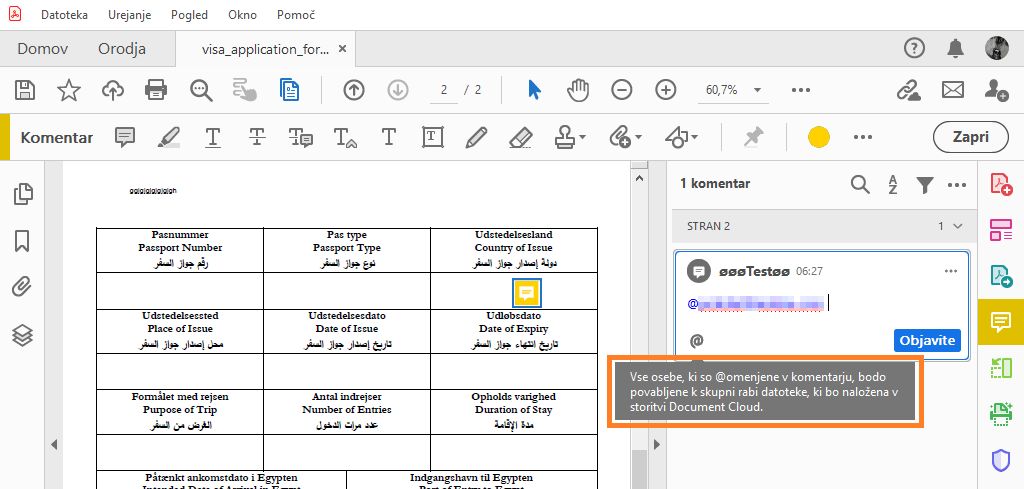Open the bookmarks panel

click(22, 240)
